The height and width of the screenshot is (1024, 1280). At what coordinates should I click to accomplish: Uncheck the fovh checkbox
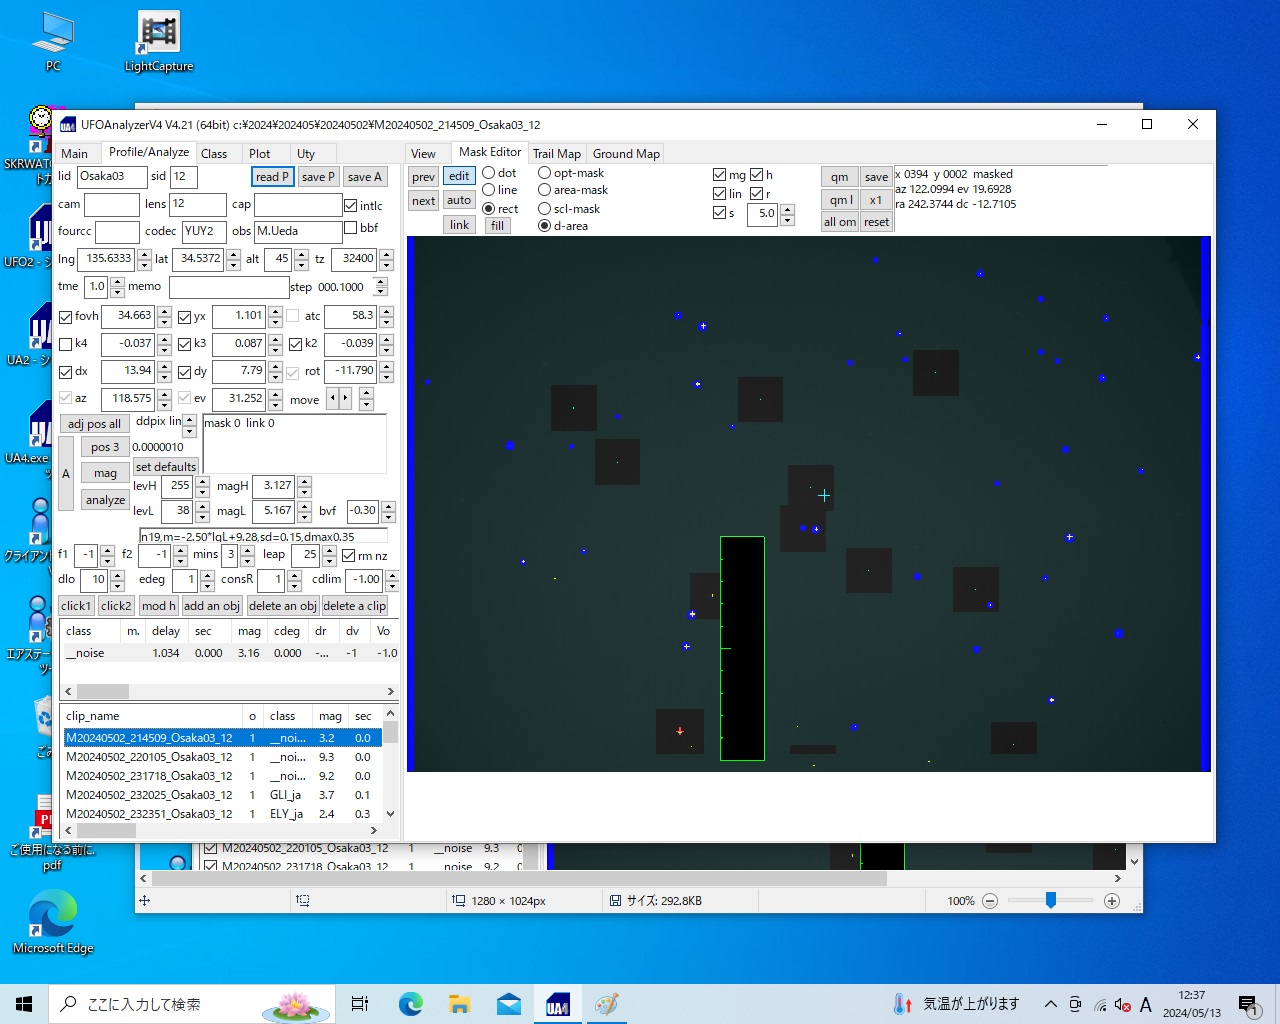coord(66,317)
